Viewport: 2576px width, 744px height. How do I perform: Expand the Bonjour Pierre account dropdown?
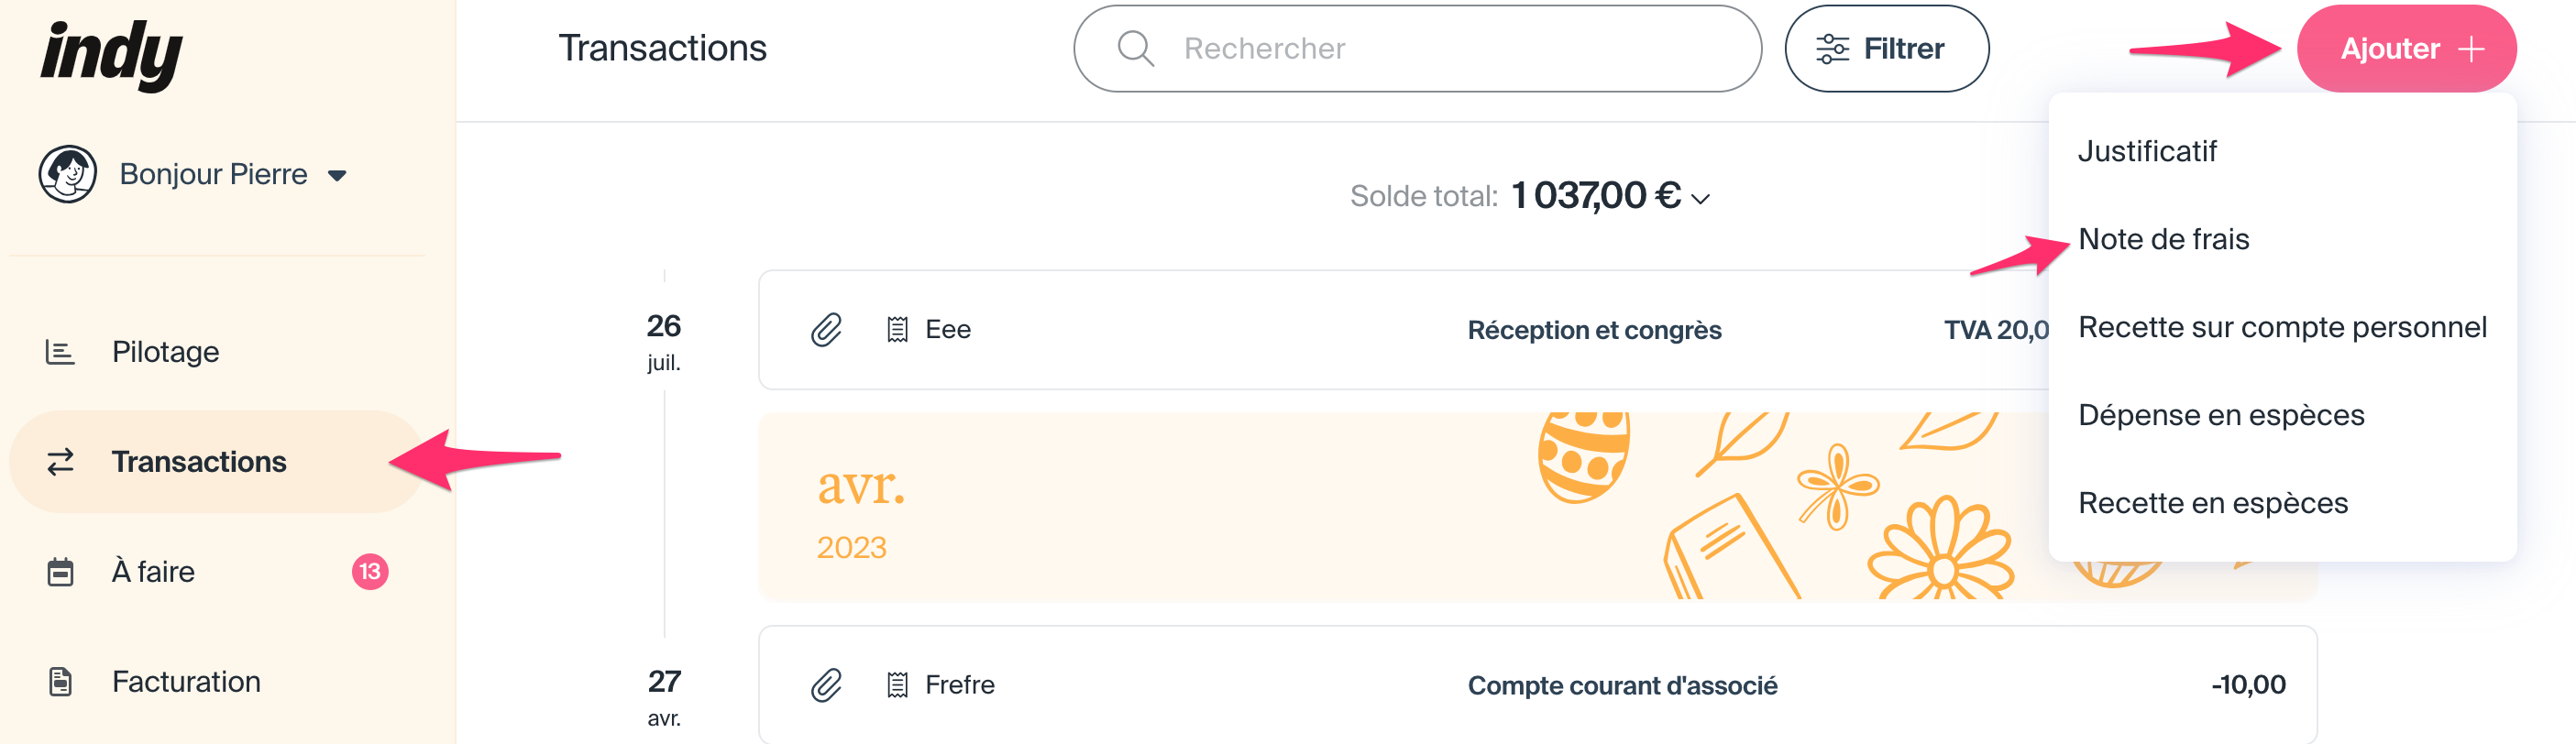tap(337, 176)
